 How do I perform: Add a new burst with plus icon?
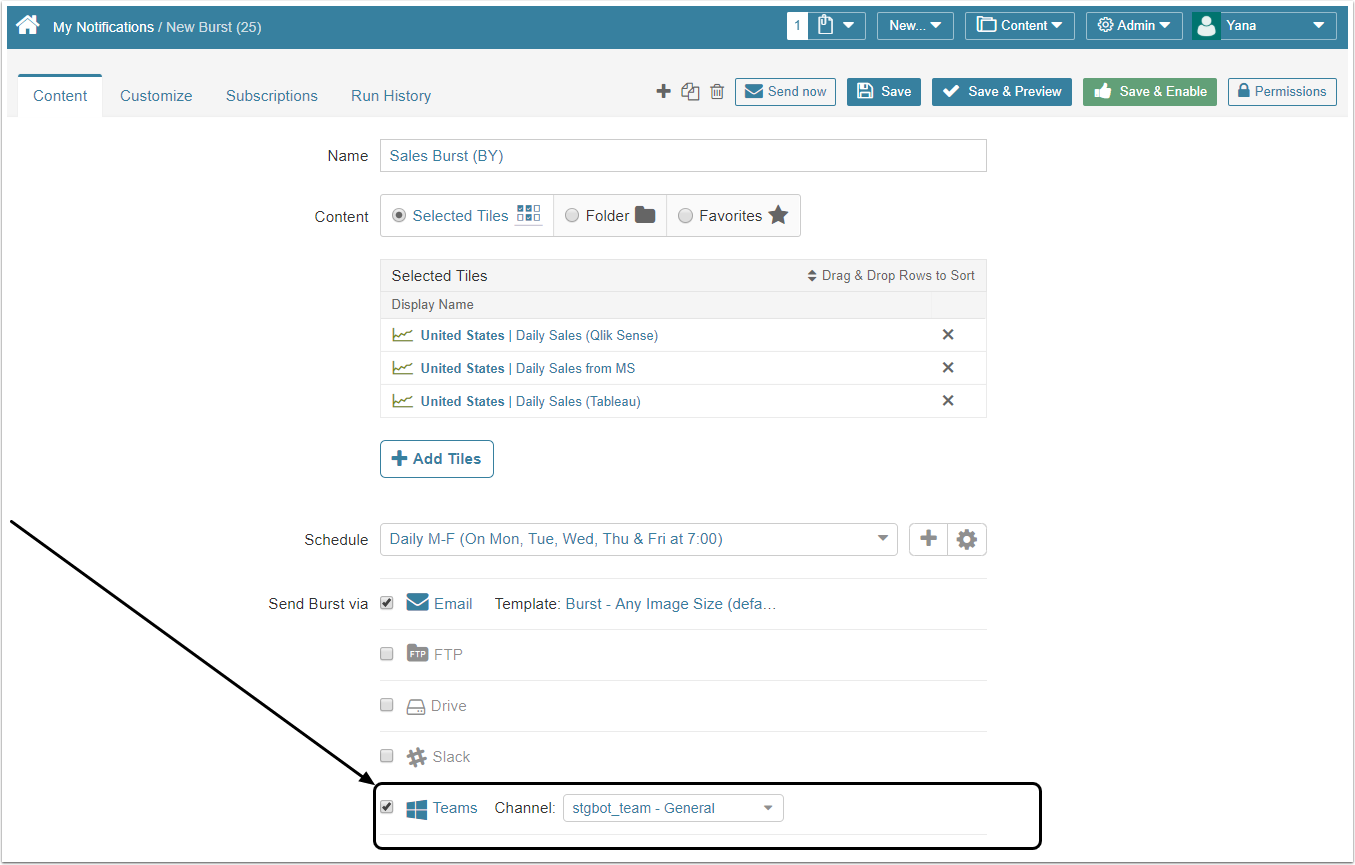(x=663, y=92)
